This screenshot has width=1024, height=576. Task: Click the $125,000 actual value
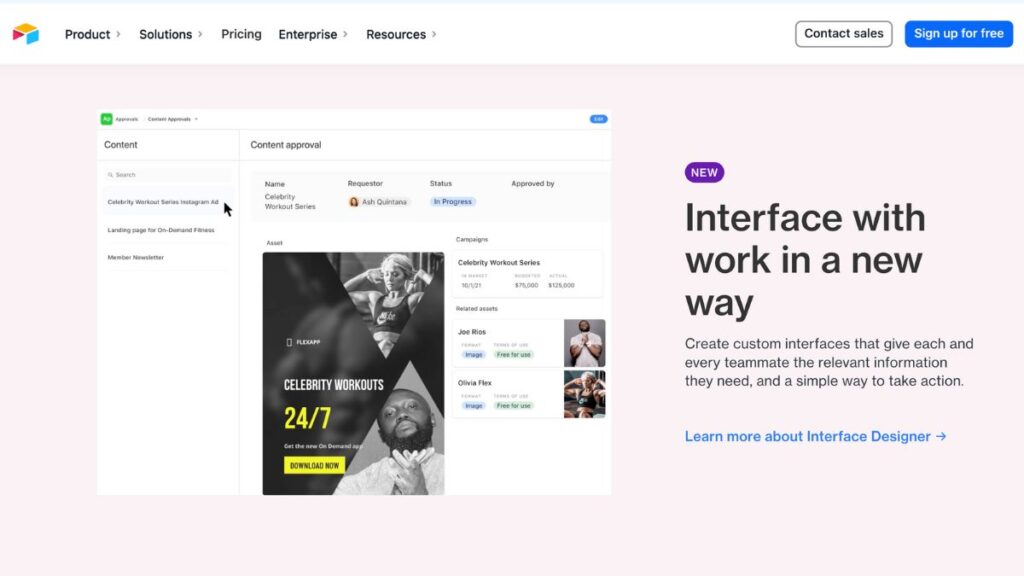click(x=562, y=285)
